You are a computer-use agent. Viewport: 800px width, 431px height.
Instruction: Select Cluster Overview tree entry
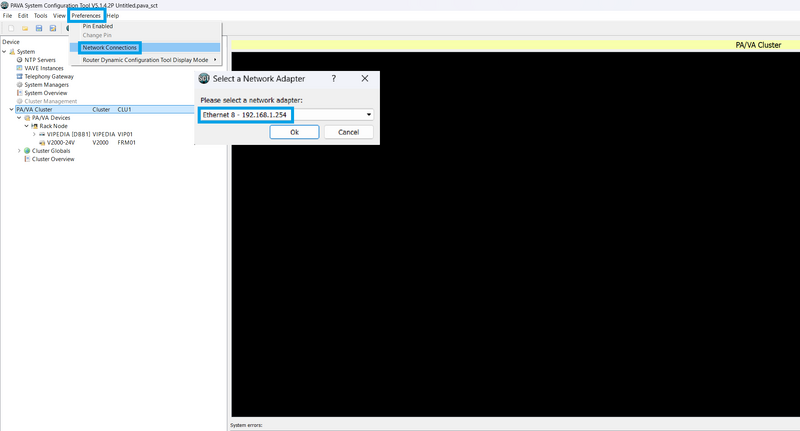point(53,159)
